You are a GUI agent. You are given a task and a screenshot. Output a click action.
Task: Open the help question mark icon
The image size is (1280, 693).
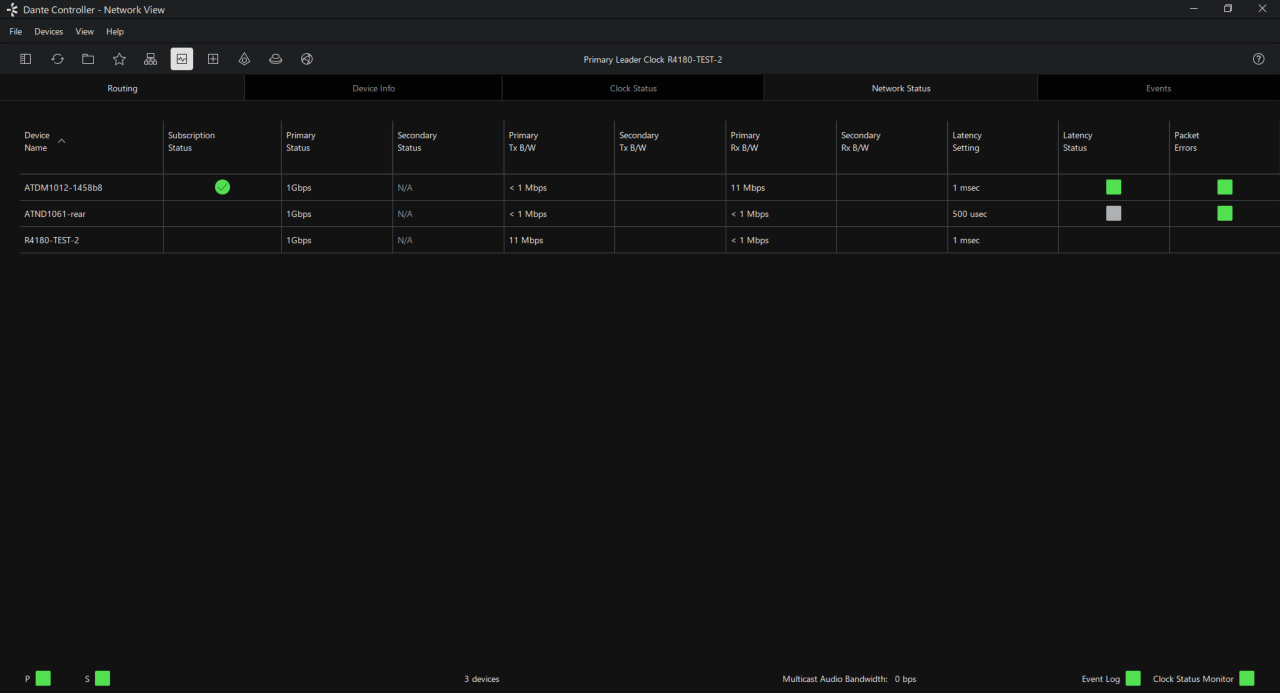click(x=1259, y=59)
